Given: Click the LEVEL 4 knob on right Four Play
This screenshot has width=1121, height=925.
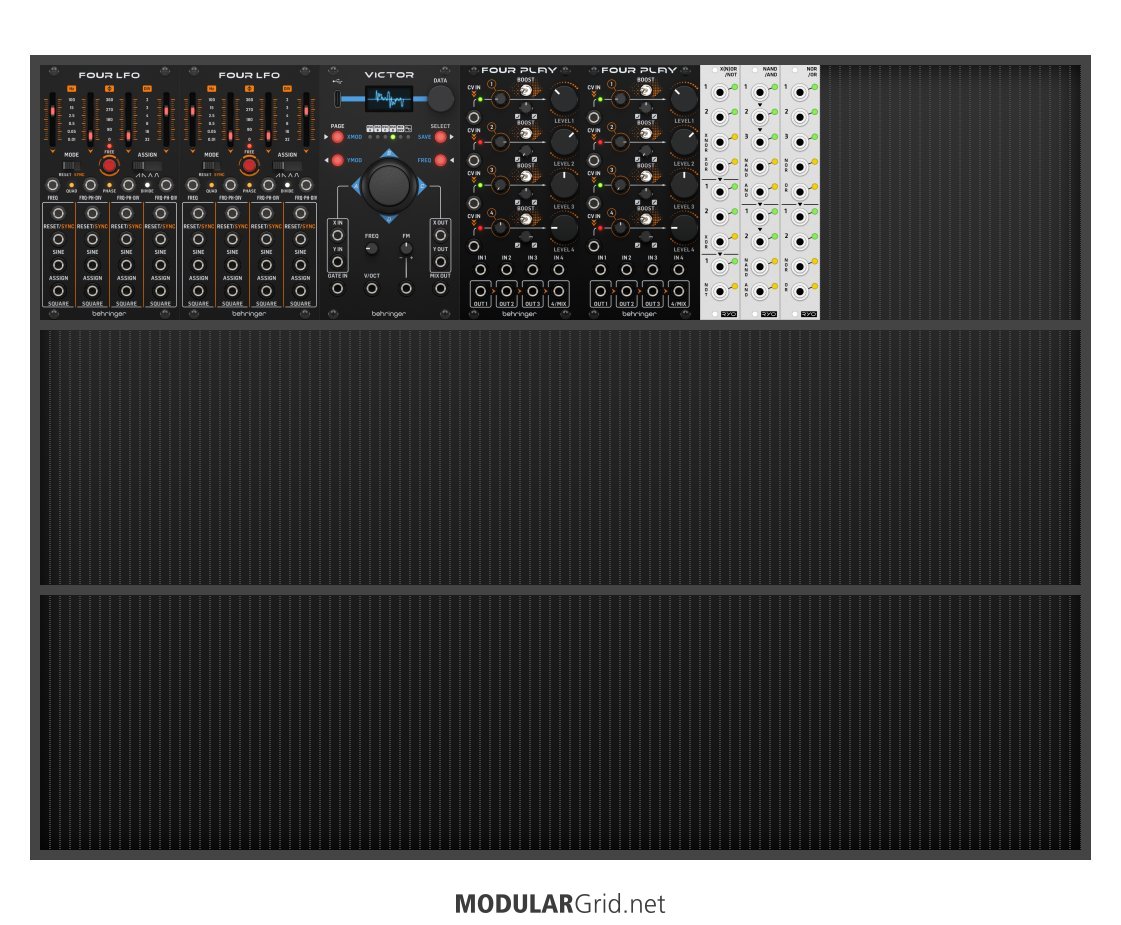Looking at the screenshot, I should click(684, 227).
